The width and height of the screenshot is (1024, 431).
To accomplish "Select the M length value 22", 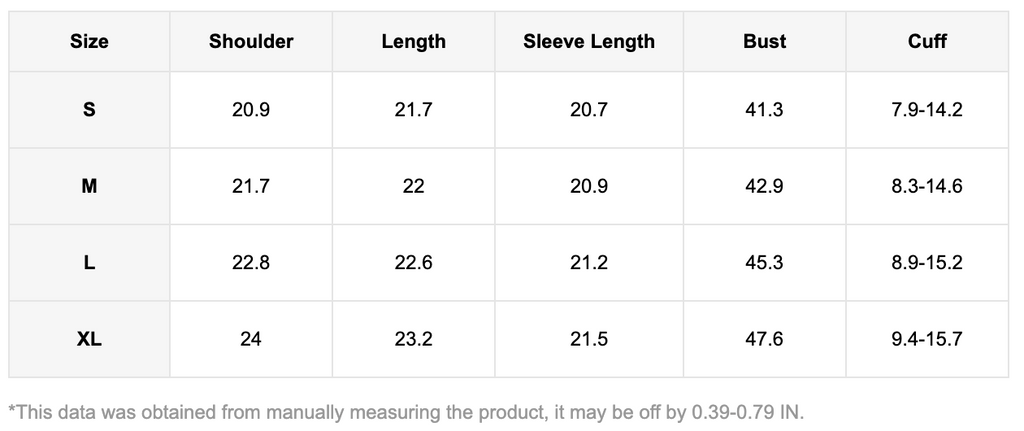I will click(x=413, y=186).
